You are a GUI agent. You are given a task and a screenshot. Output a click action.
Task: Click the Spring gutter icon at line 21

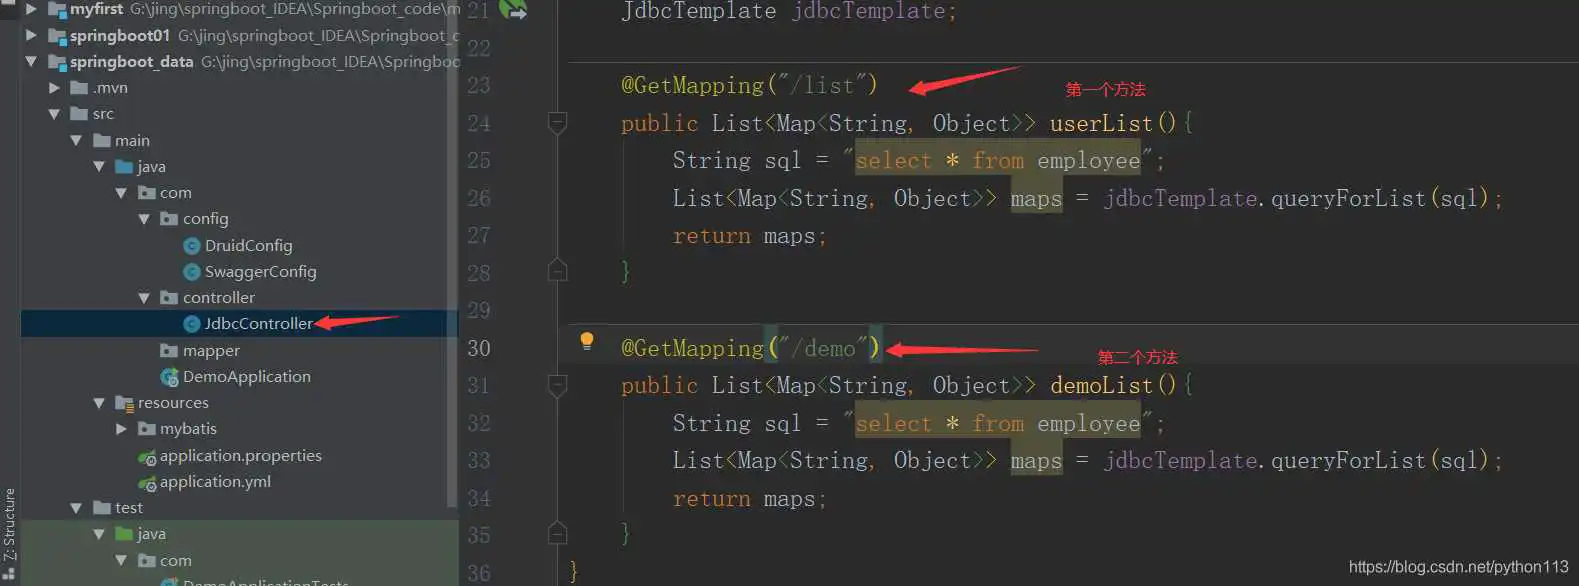[x=512, y=10]
